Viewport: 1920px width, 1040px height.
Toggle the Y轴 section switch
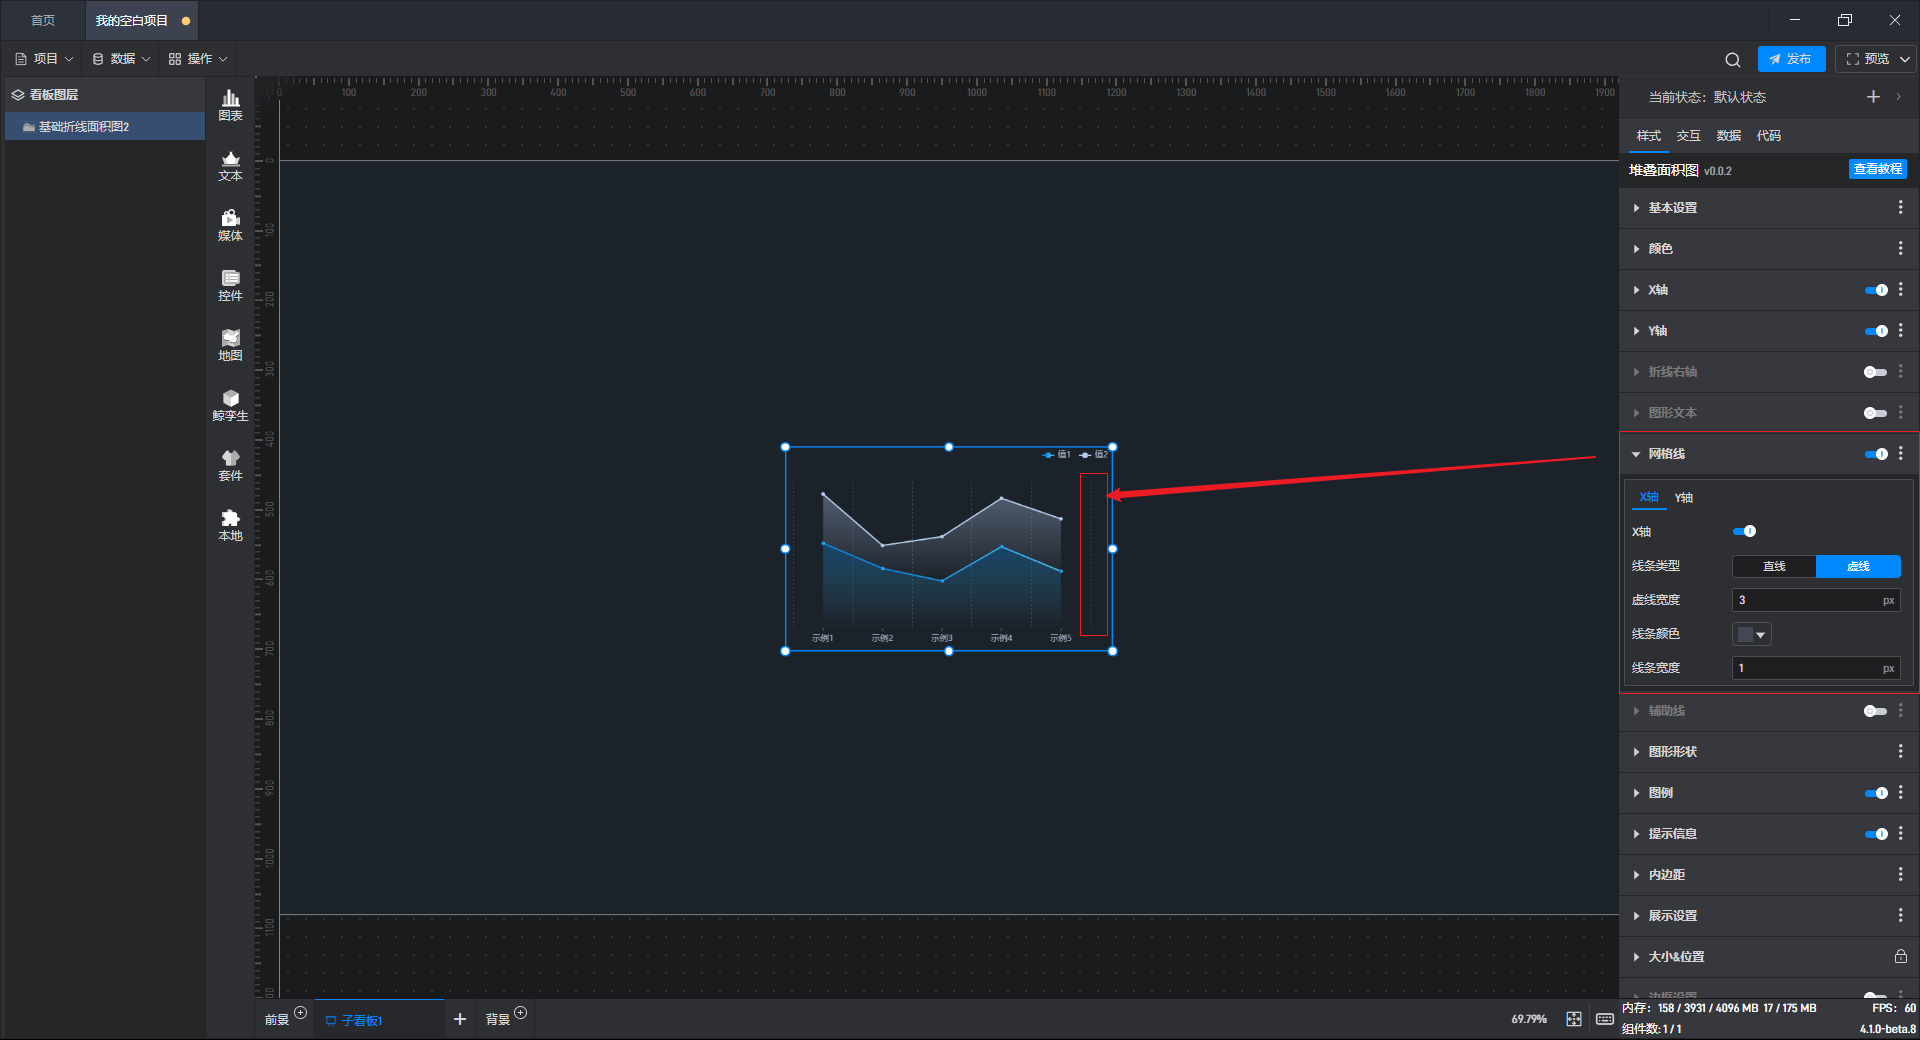pyautogui.click(x=1876, y=331)
